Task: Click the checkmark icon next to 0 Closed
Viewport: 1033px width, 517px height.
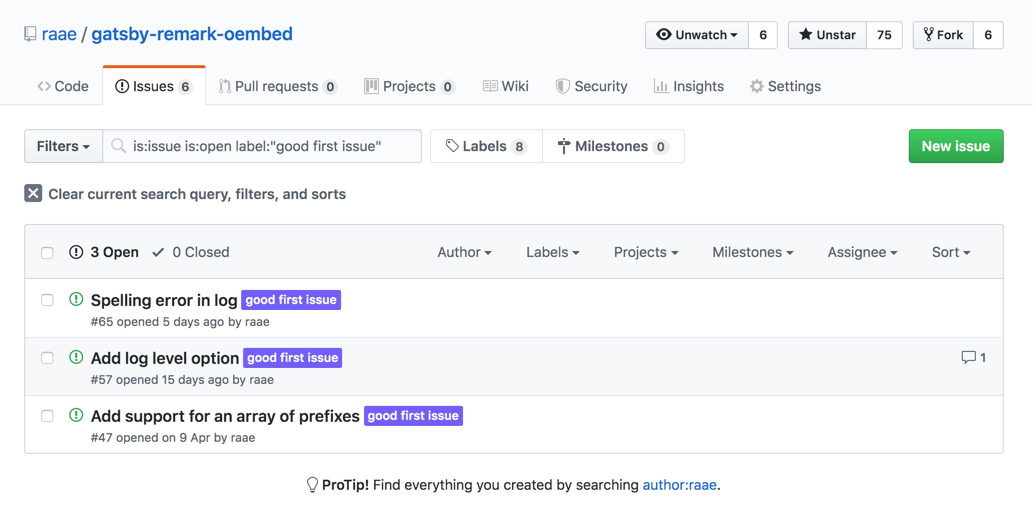Action: point(158,252)
